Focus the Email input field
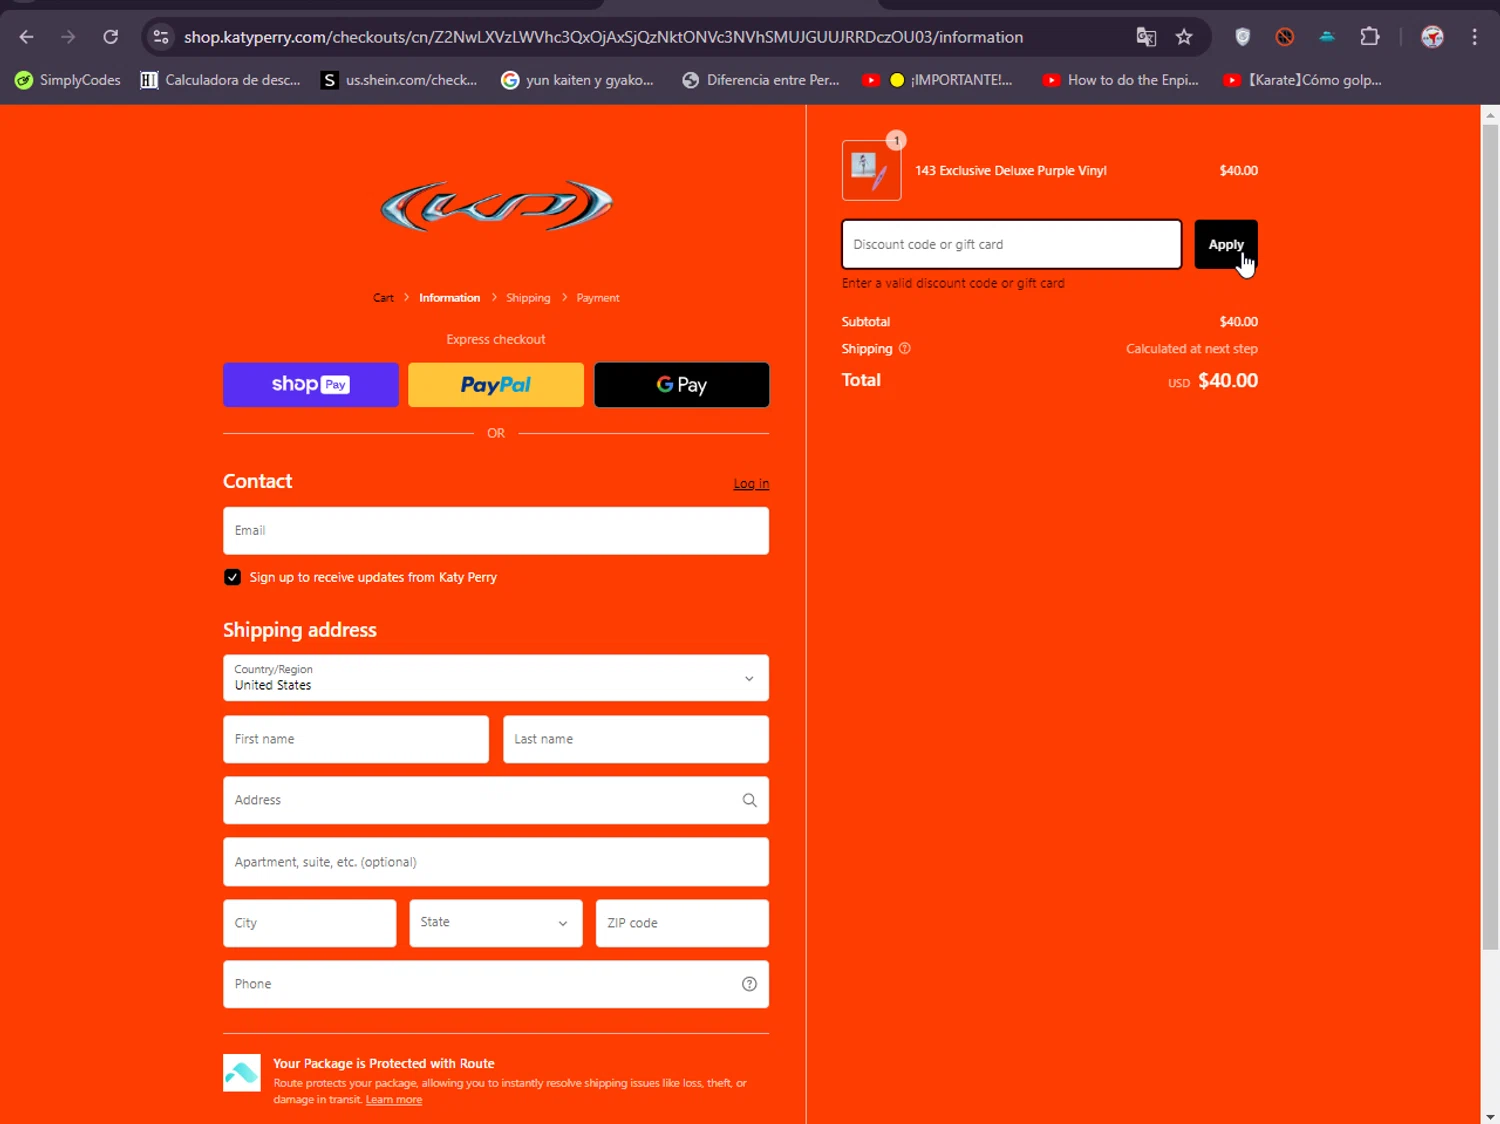 [x=496, y=531]
